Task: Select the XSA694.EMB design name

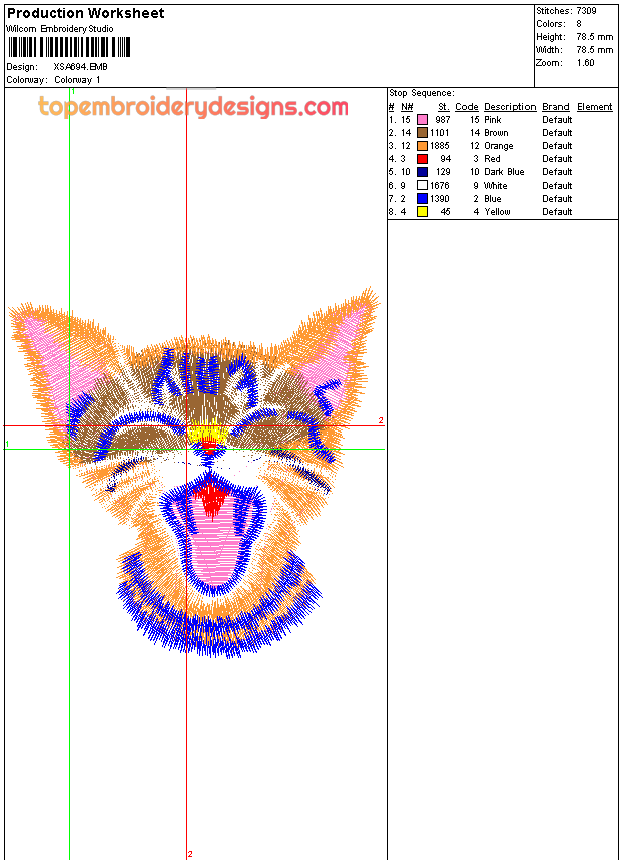Action: tap(81, 67)
